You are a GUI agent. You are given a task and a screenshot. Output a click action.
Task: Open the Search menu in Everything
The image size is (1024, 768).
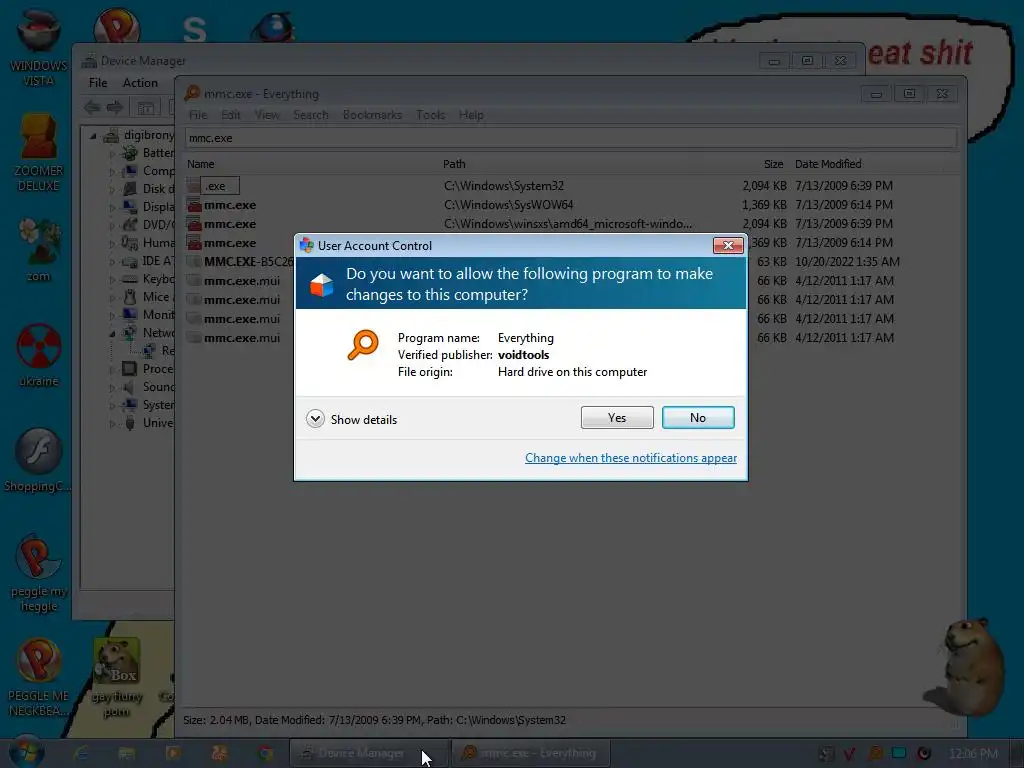coord(311,115)
